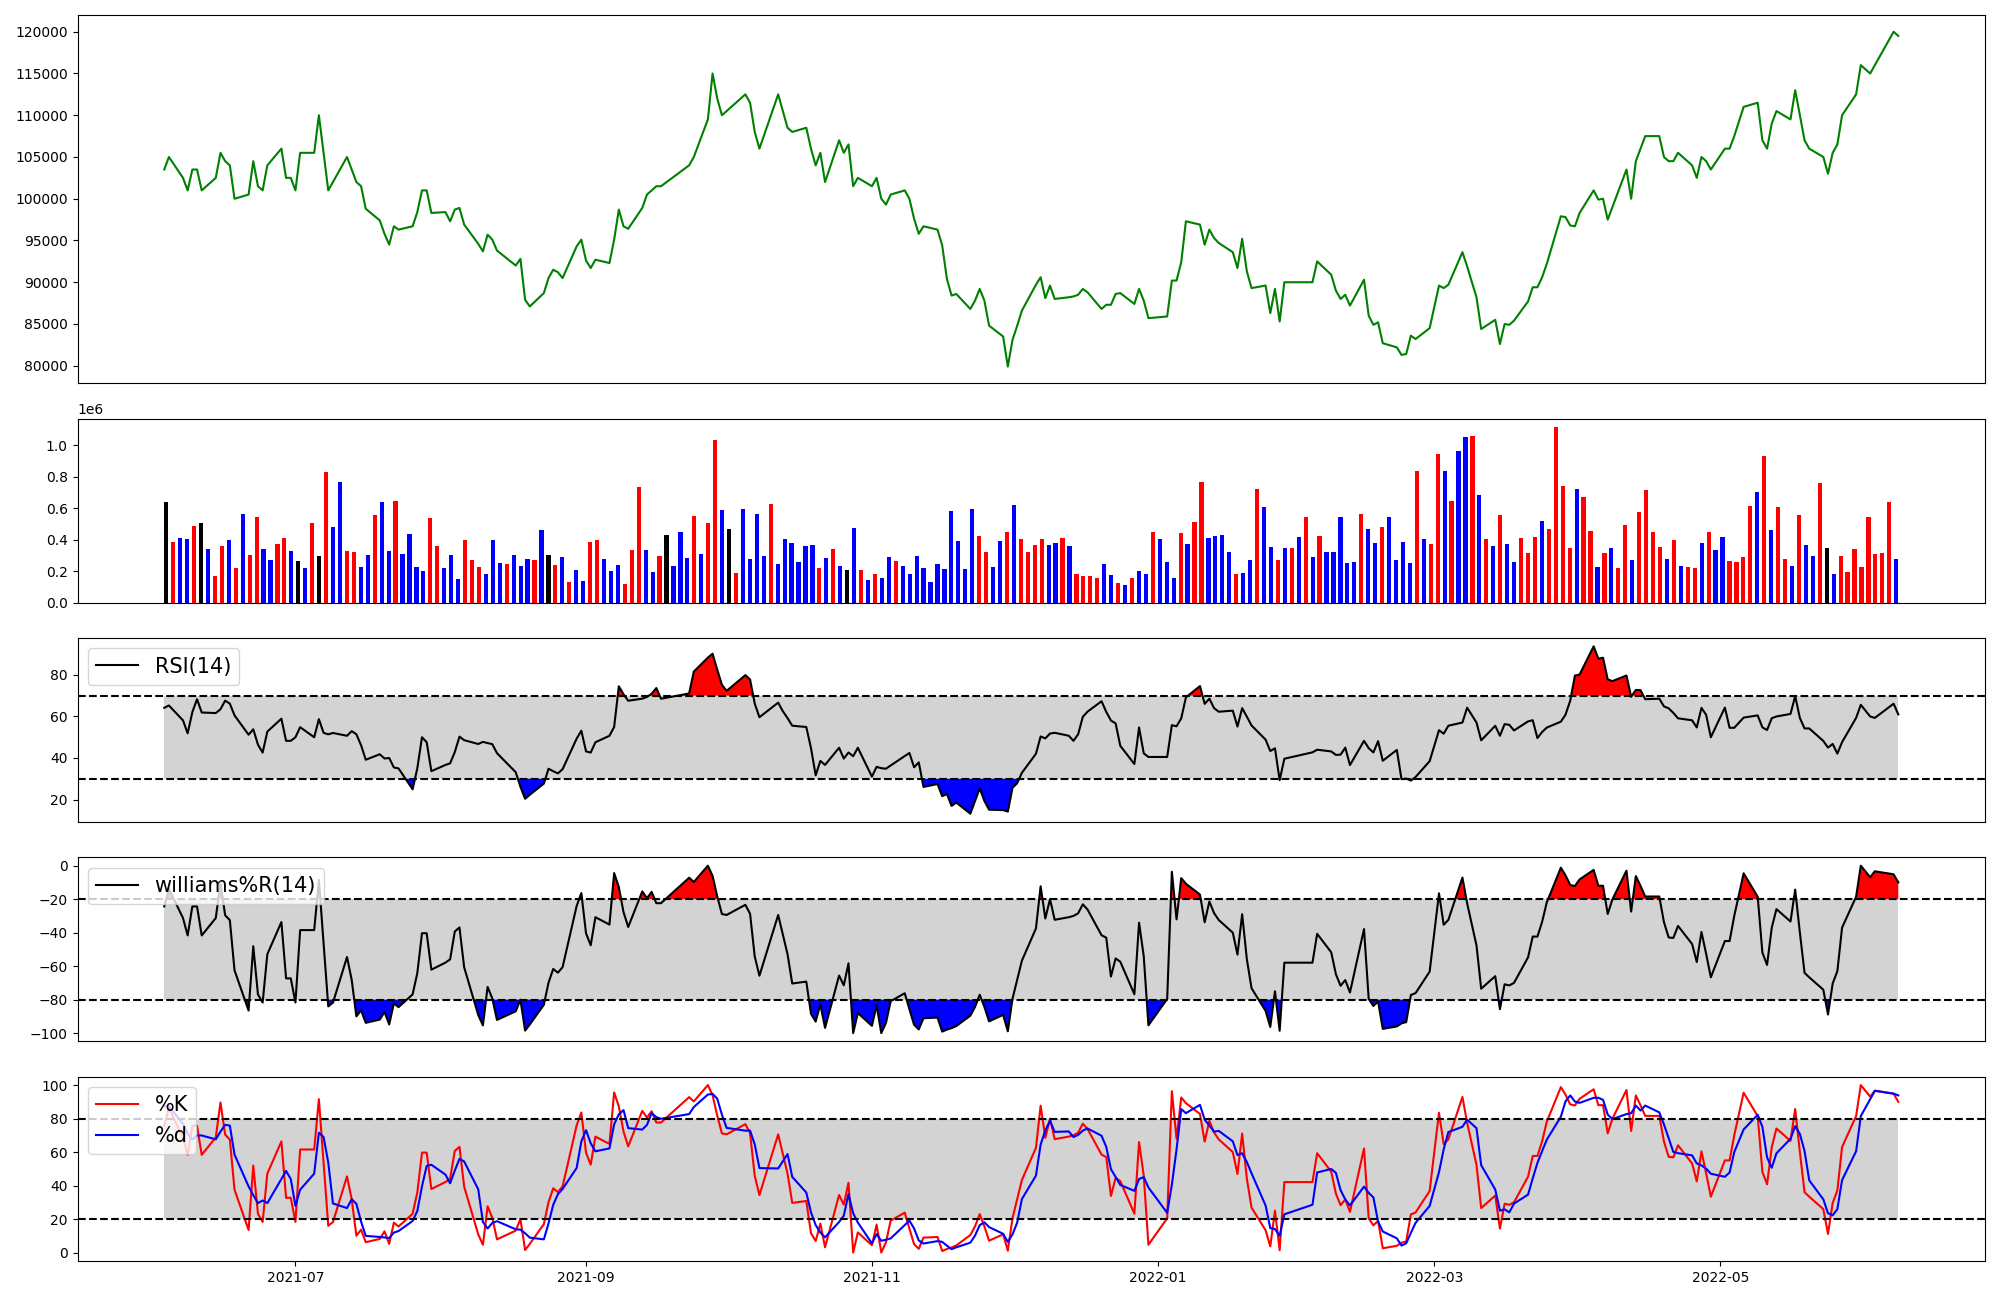Image resolution: width=2000 pixels, height=1300 pixels.
Task: Click the 2021-07 x-axis tick label
Action: coord(295,1277)
